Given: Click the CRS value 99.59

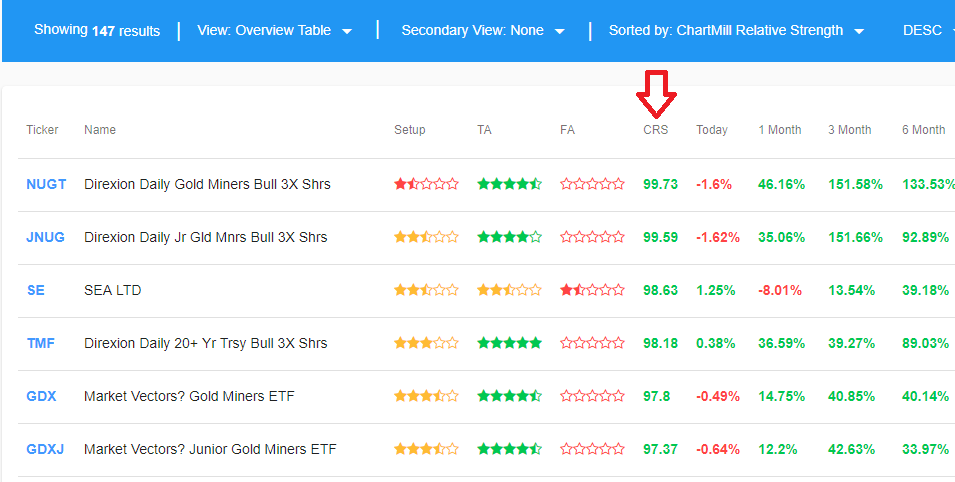Looking at the screenshot, I should pyautogui.click(x=660, y=237).
